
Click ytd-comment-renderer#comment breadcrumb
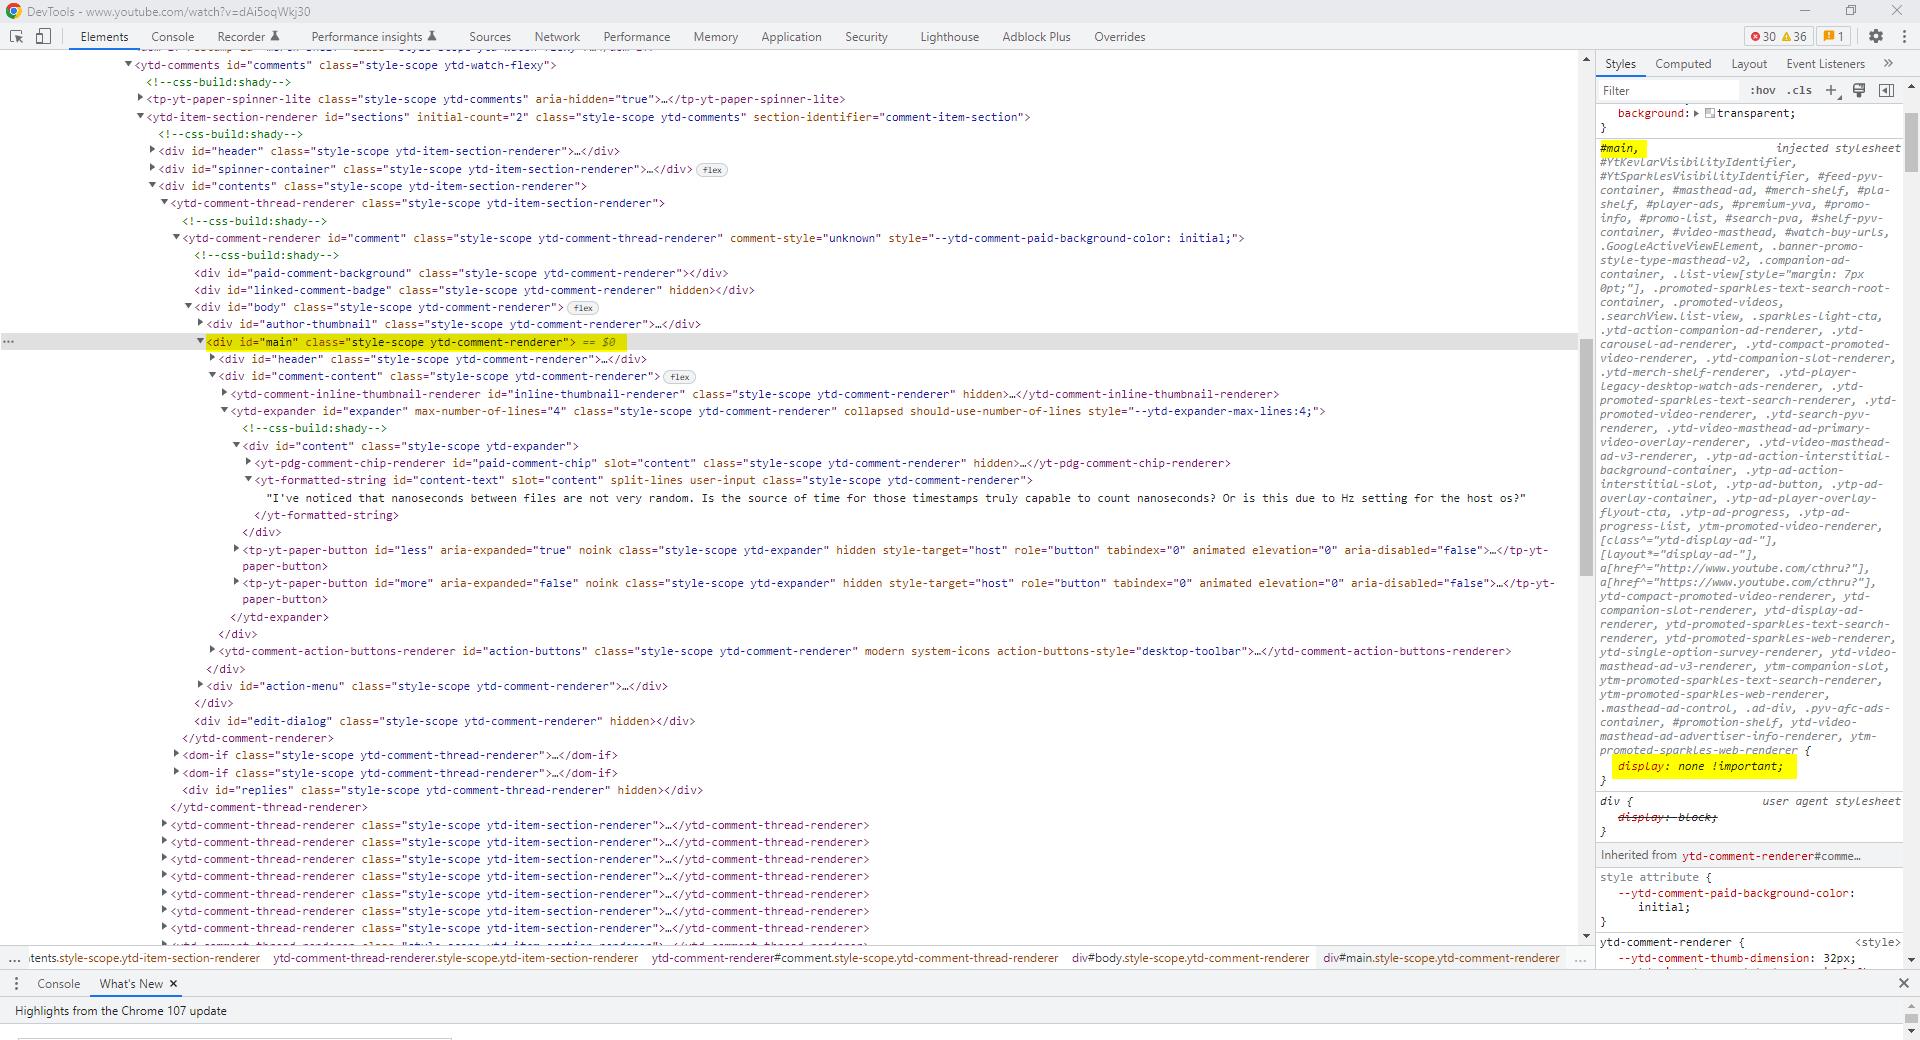(855, 958)
